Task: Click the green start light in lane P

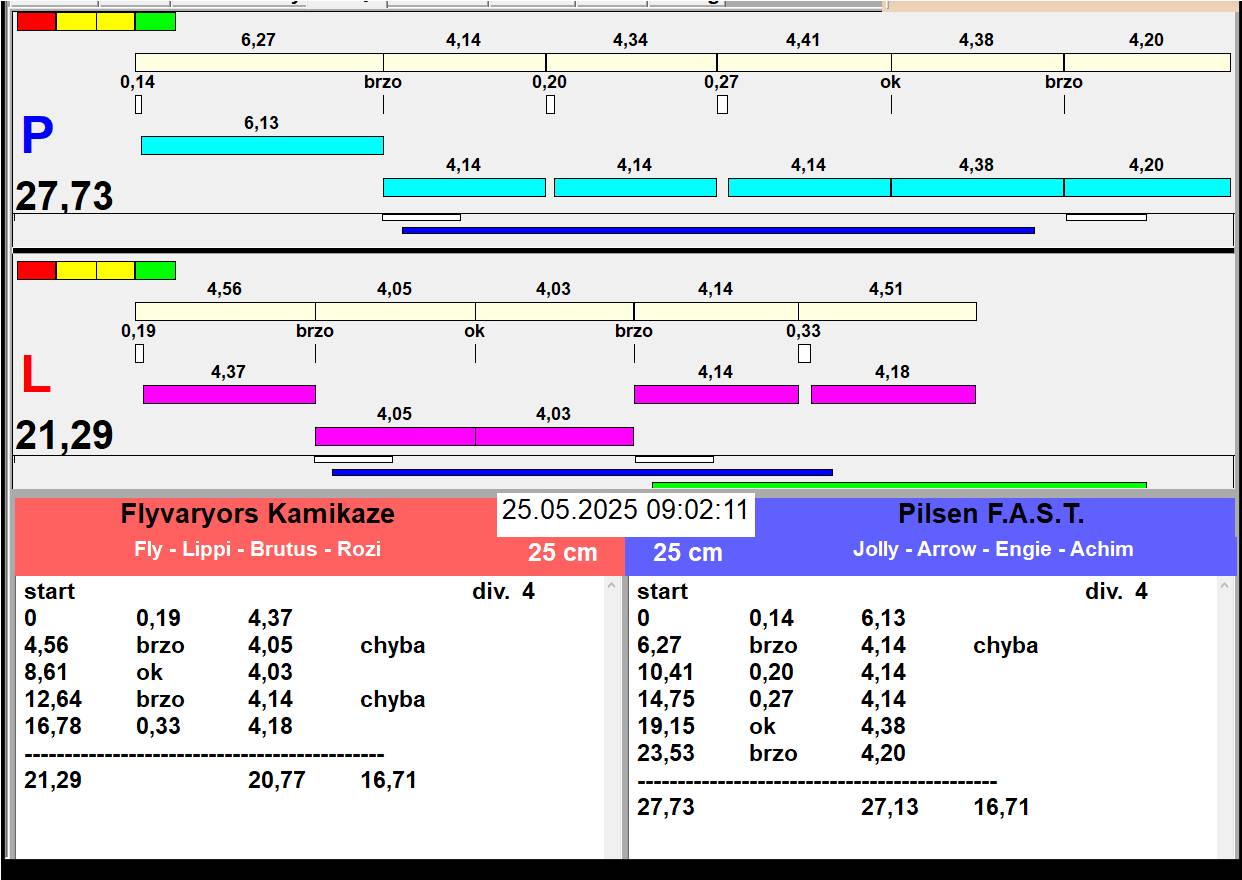Action: [155, 21]
